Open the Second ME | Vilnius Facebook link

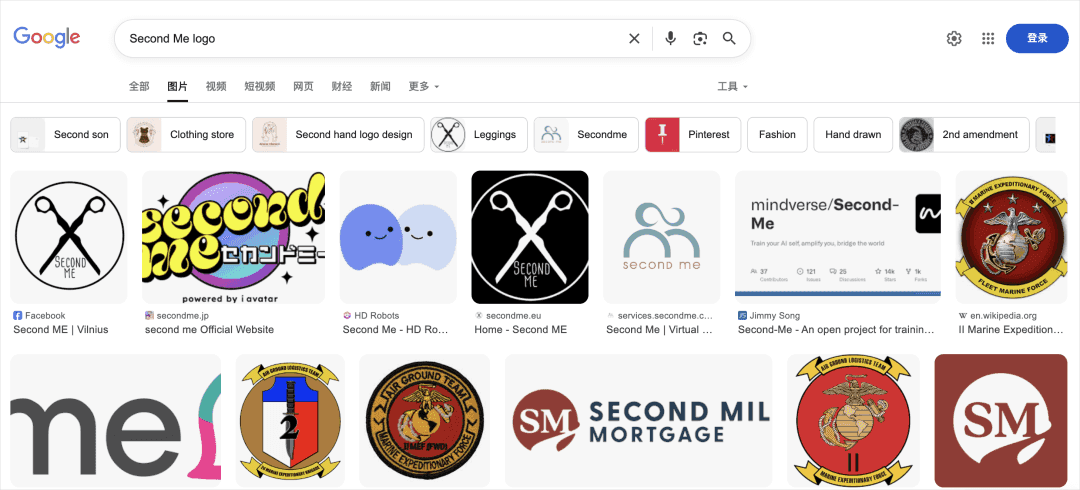point(61,329)
